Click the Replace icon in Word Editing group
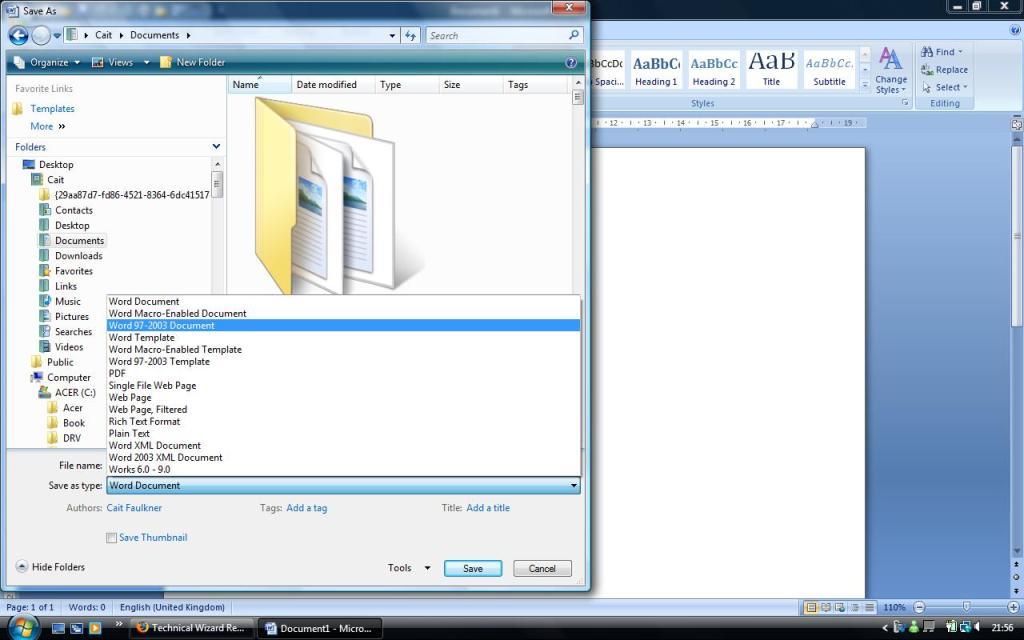Image resolution: width=1024 pixels, height=640 pixels. (927, 70)
